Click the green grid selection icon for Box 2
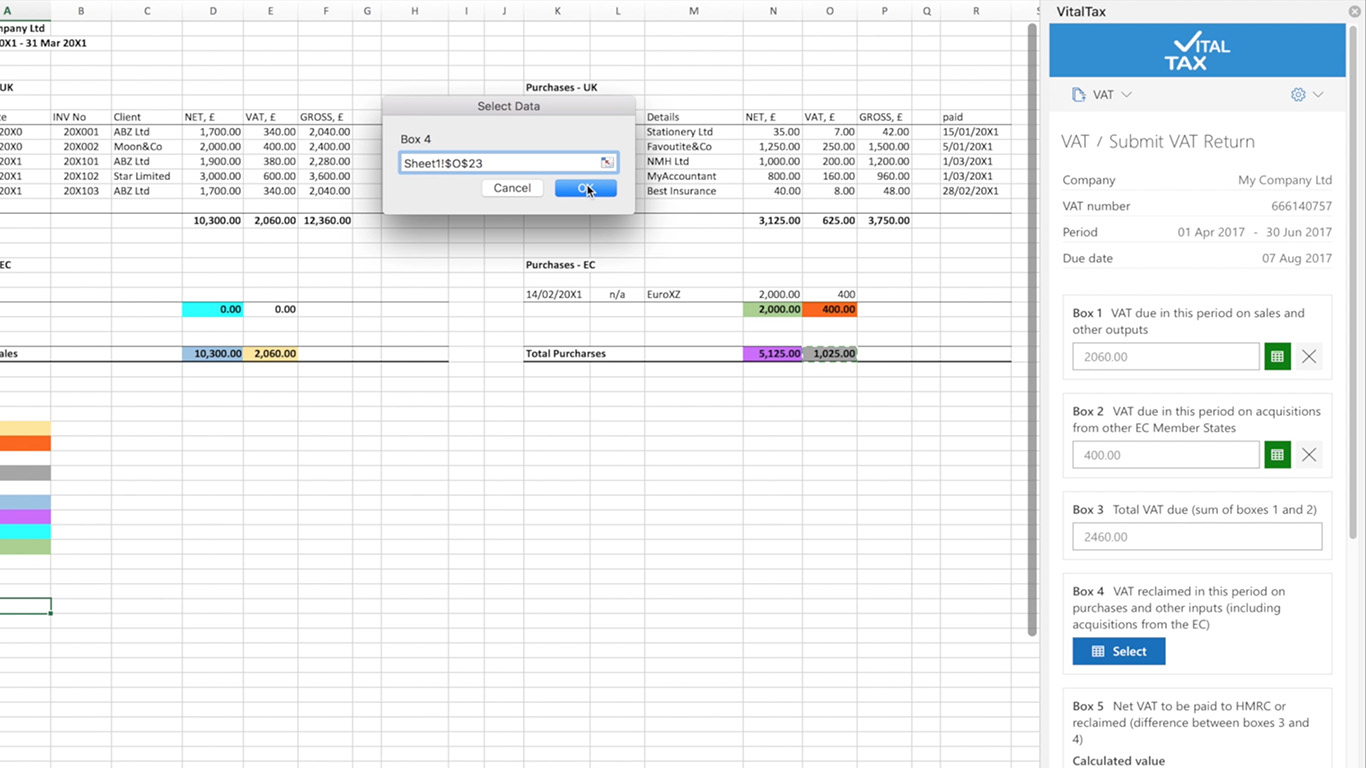Viewport: 1366px width, 768px height. (1277, 455)
